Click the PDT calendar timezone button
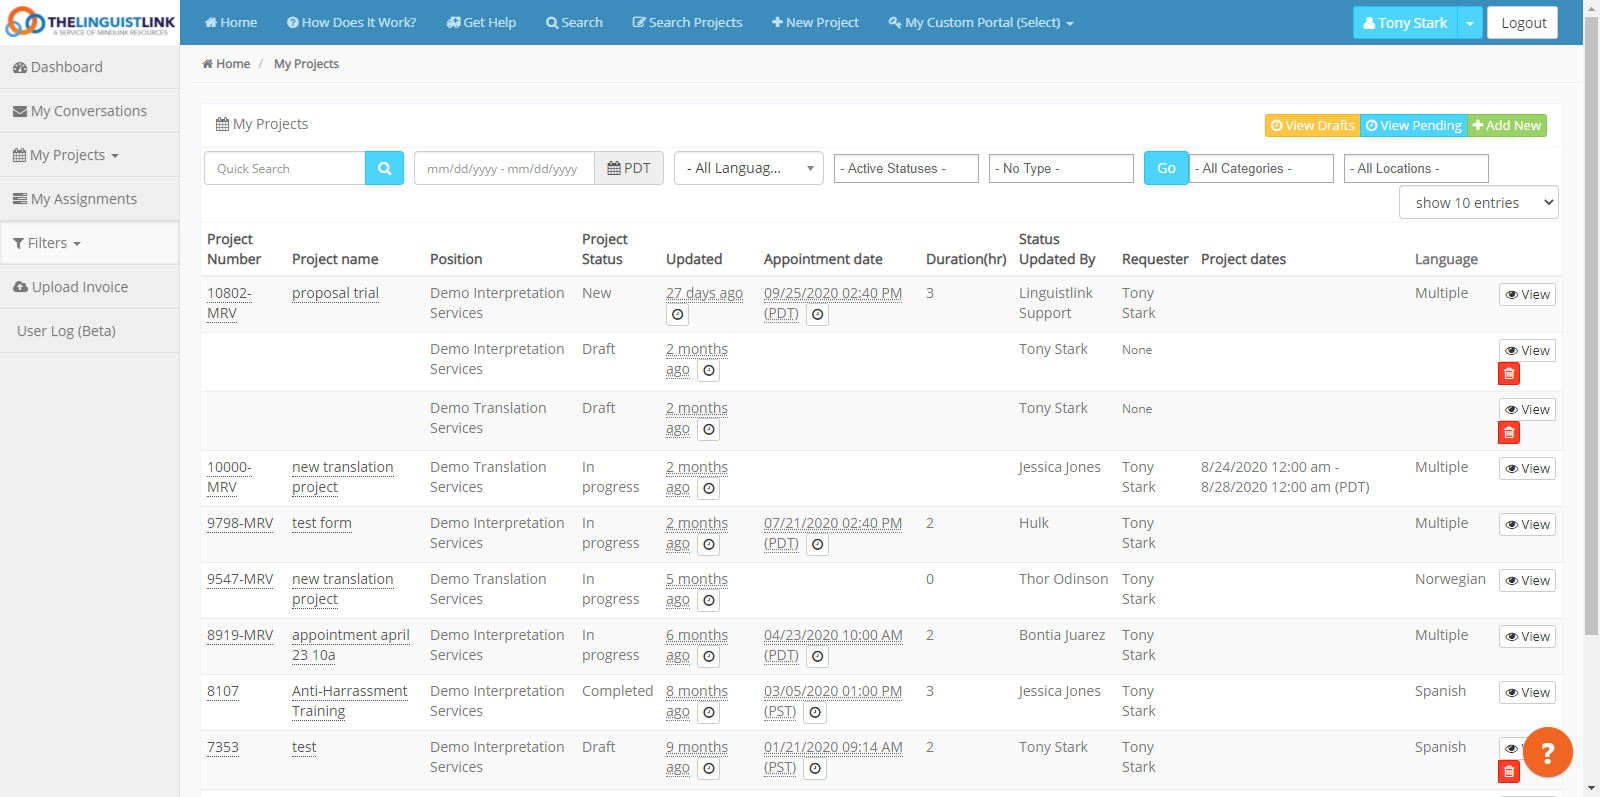This screenshot has height=797, width=1600. [629, 169]
